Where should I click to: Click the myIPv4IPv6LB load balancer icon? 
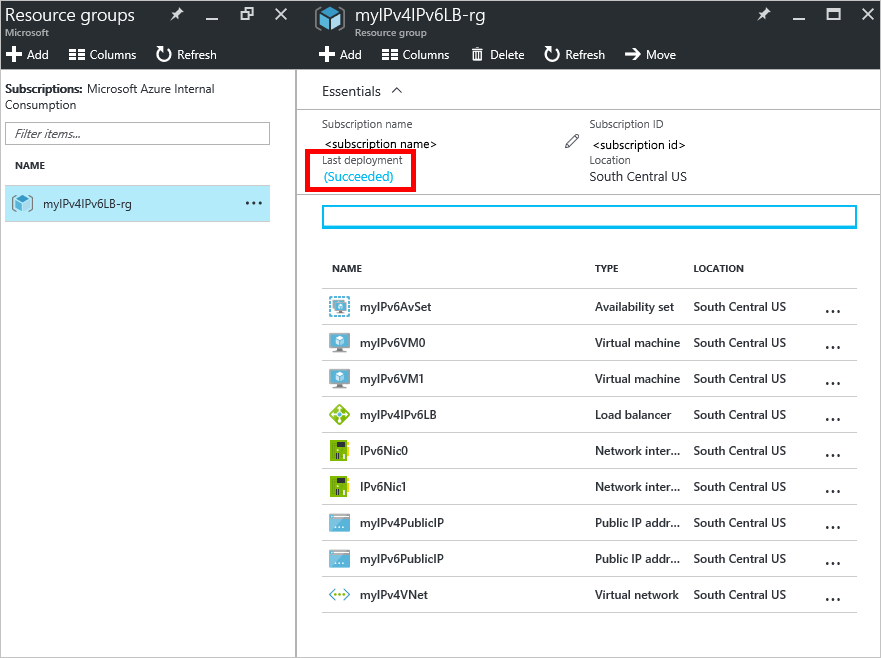[x=339, y=415]
